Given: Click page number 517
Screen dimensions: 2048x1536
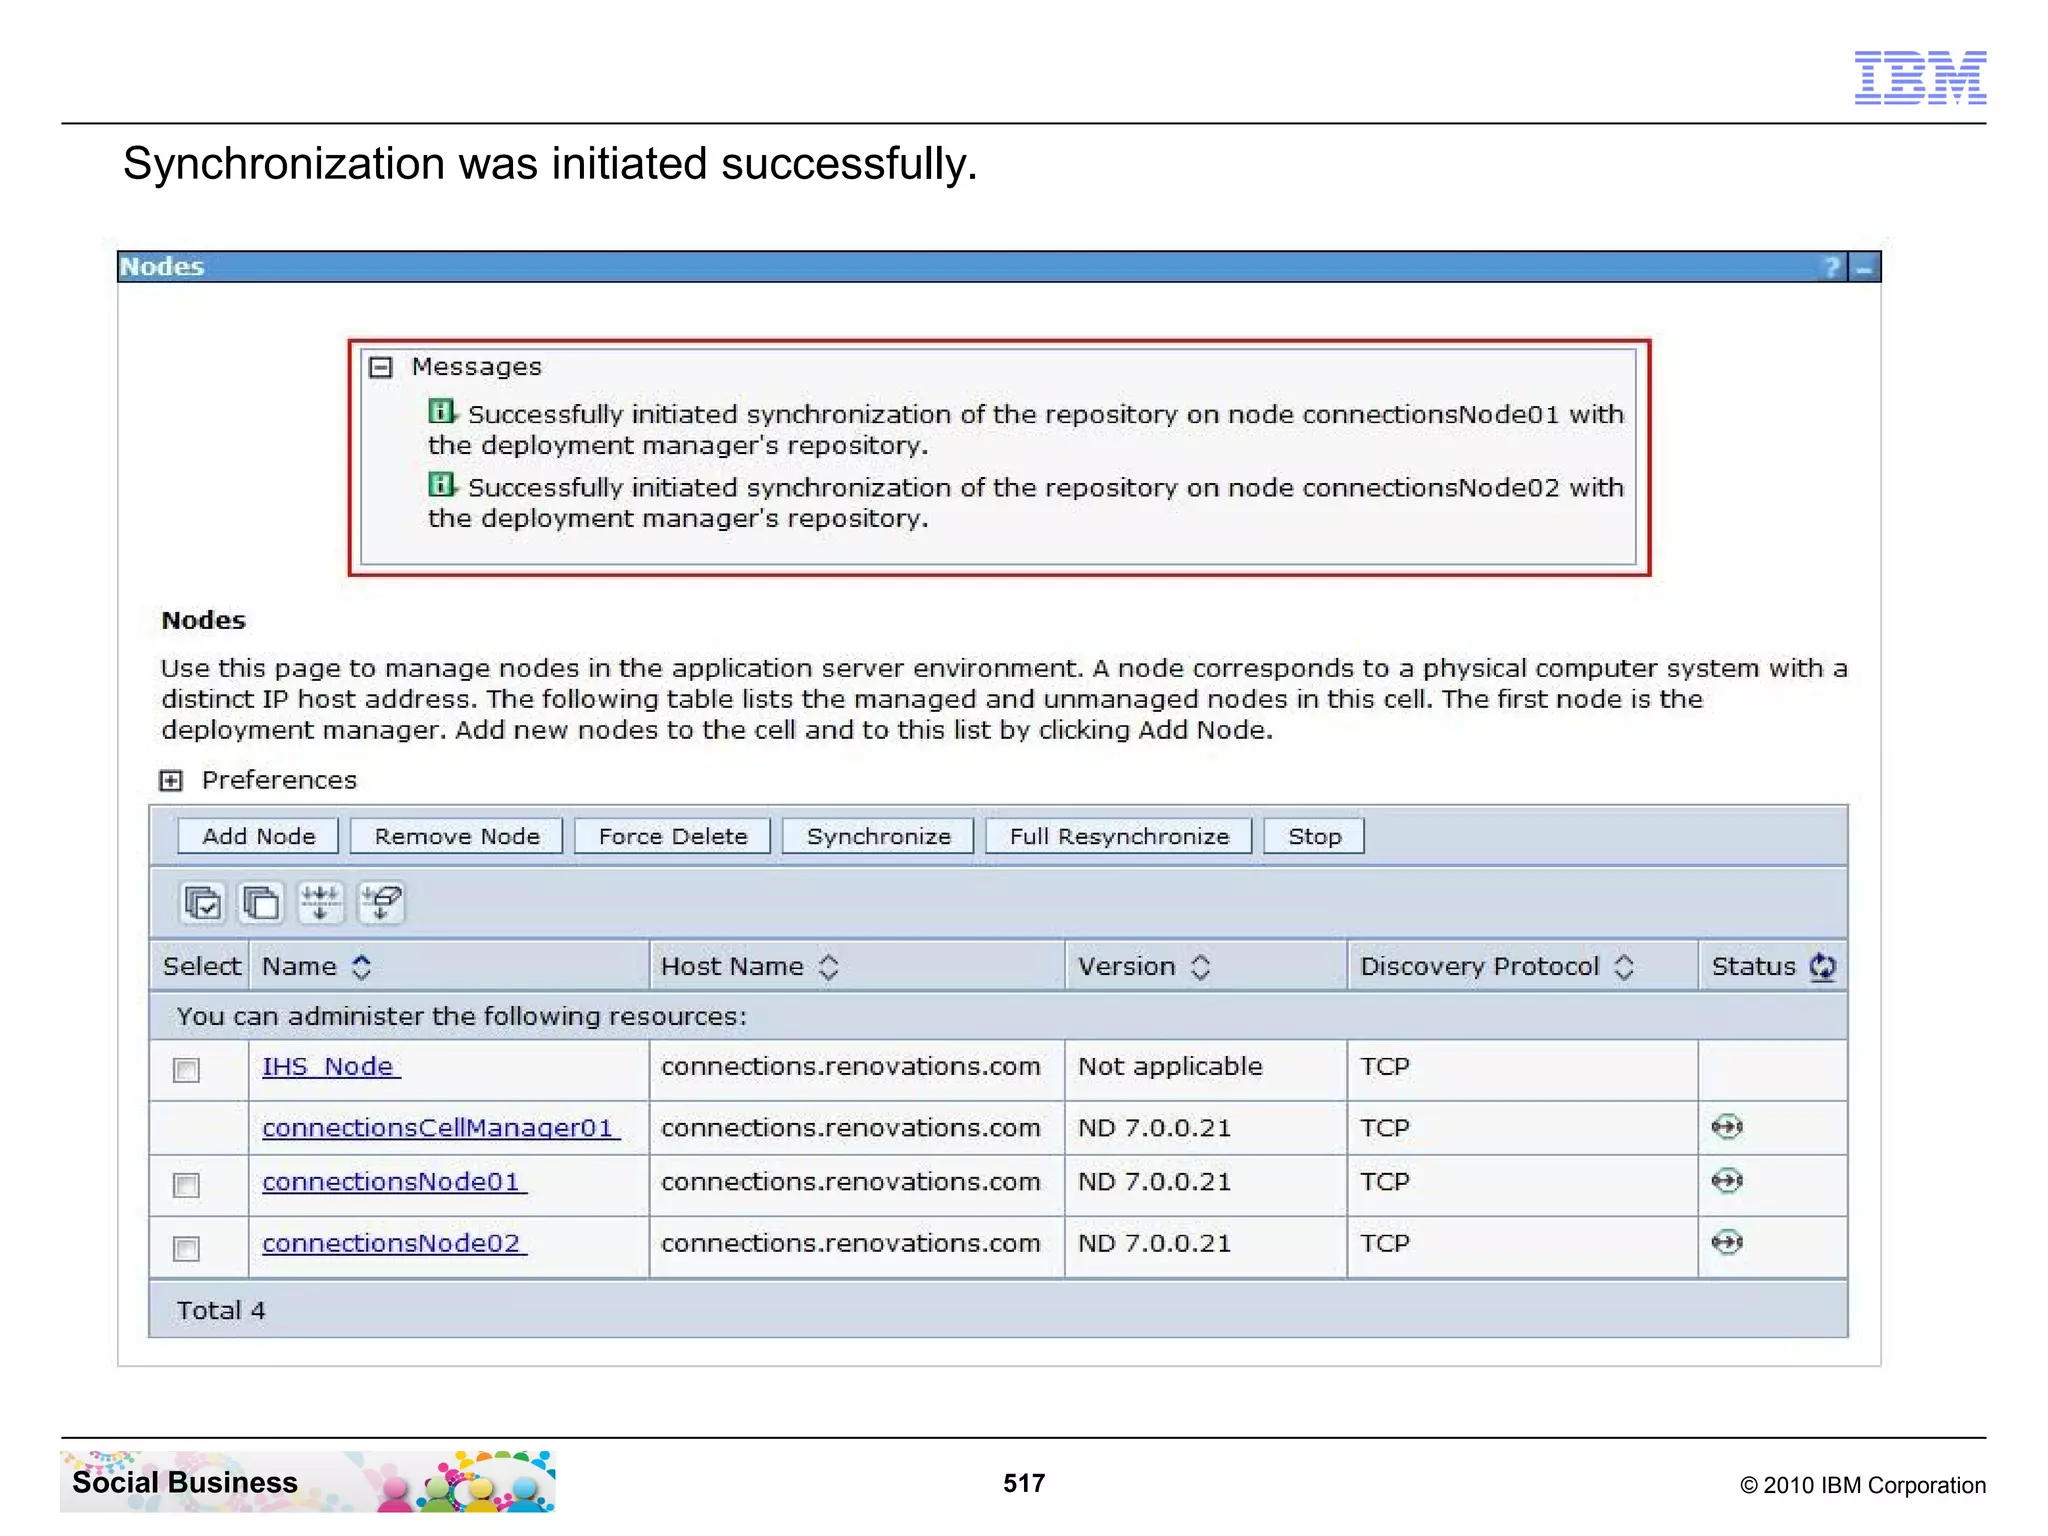Looking at the screenshot, I should pyautogui.click(x=1024, y=1483).
